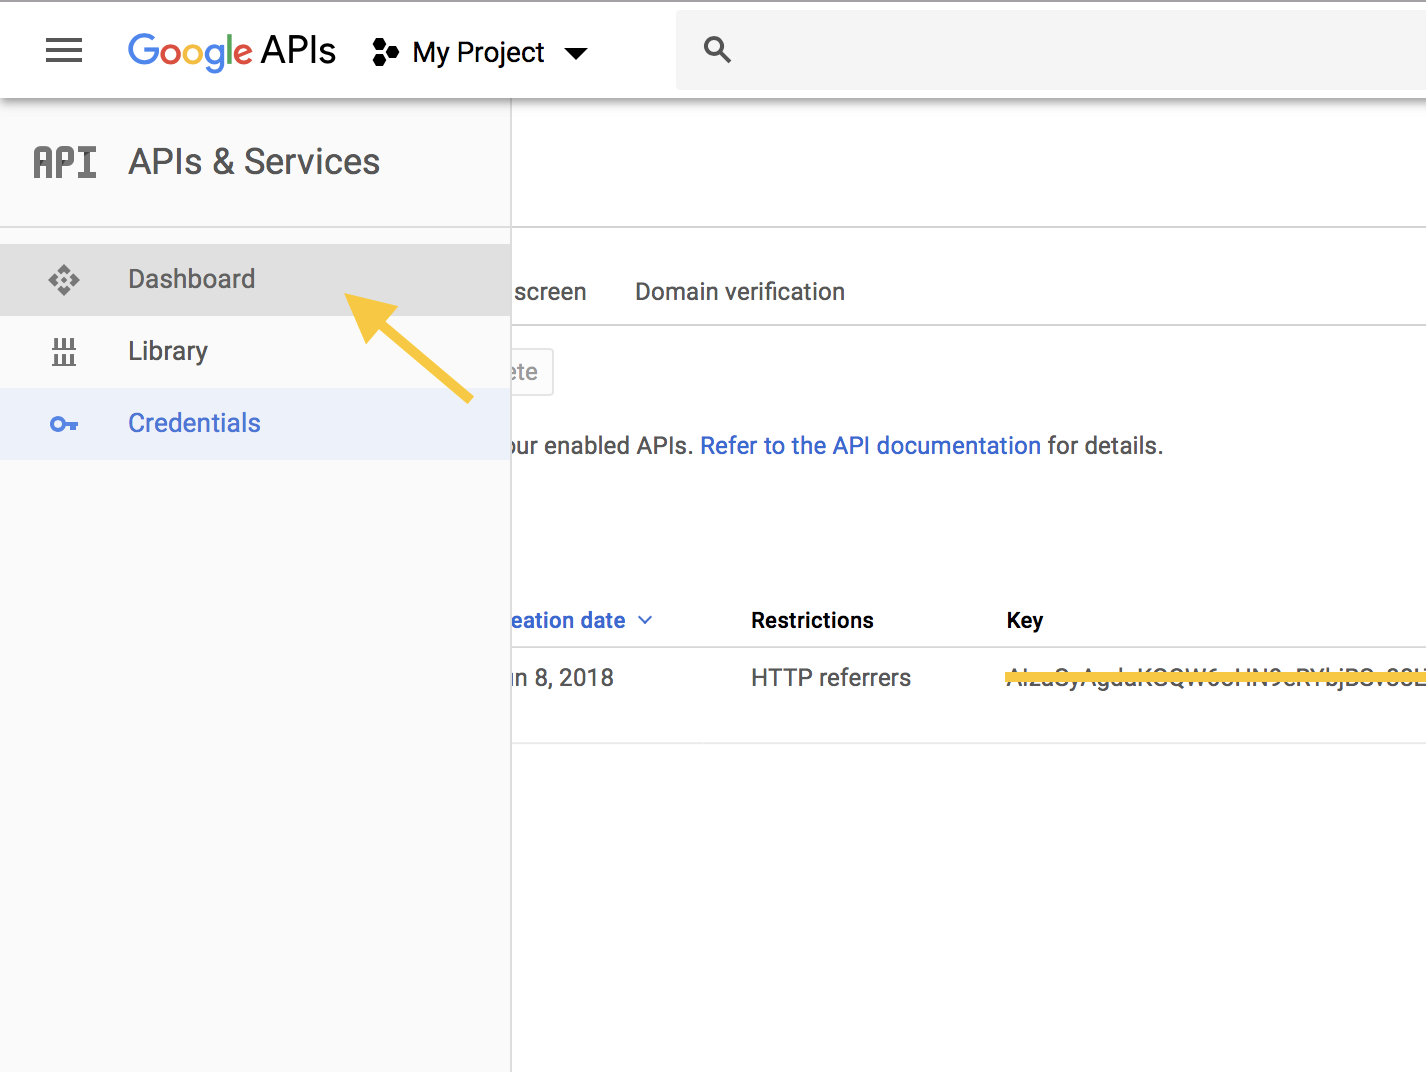Screen dimensions: 1426x1072
Task: Click the API logo icon in sidebar
Action: pos(65,162)
